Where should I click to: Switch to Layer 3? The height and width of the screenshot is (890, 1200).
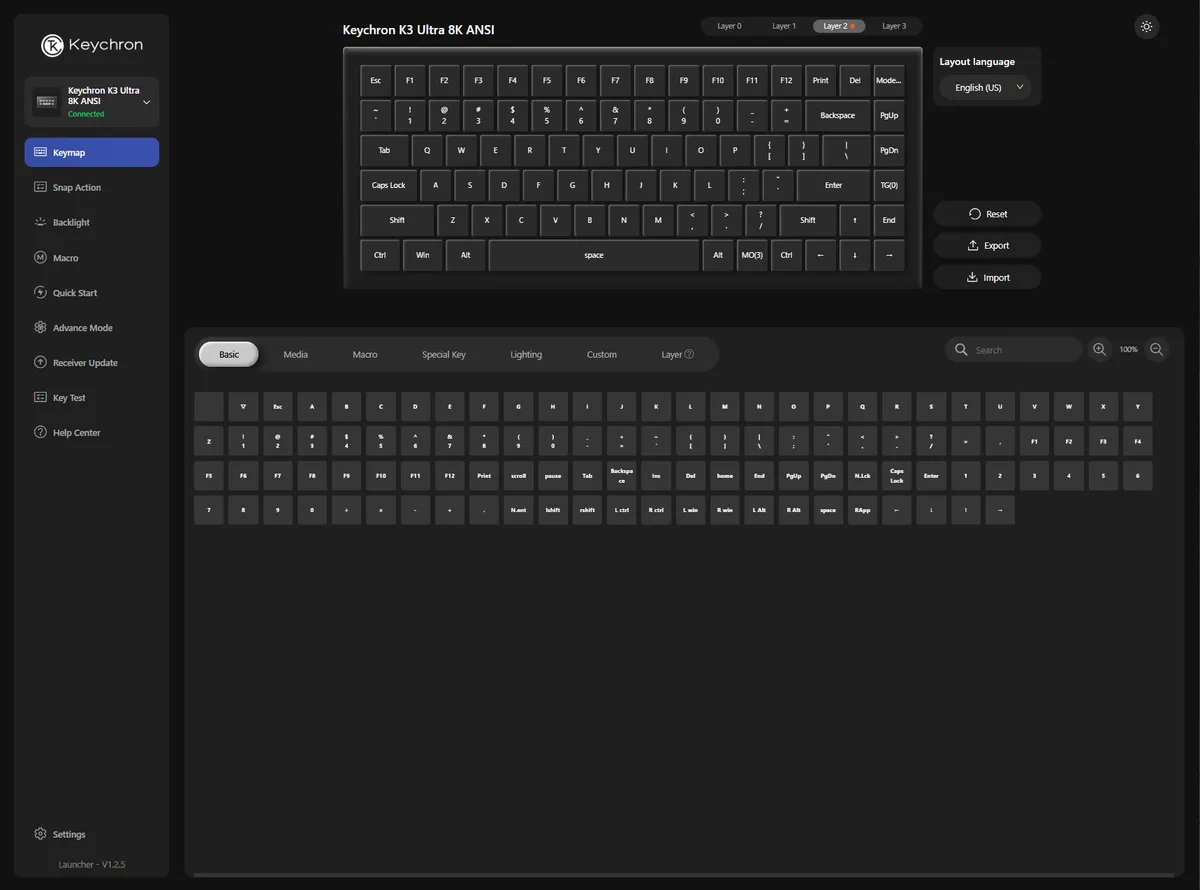tap(894, 26)
